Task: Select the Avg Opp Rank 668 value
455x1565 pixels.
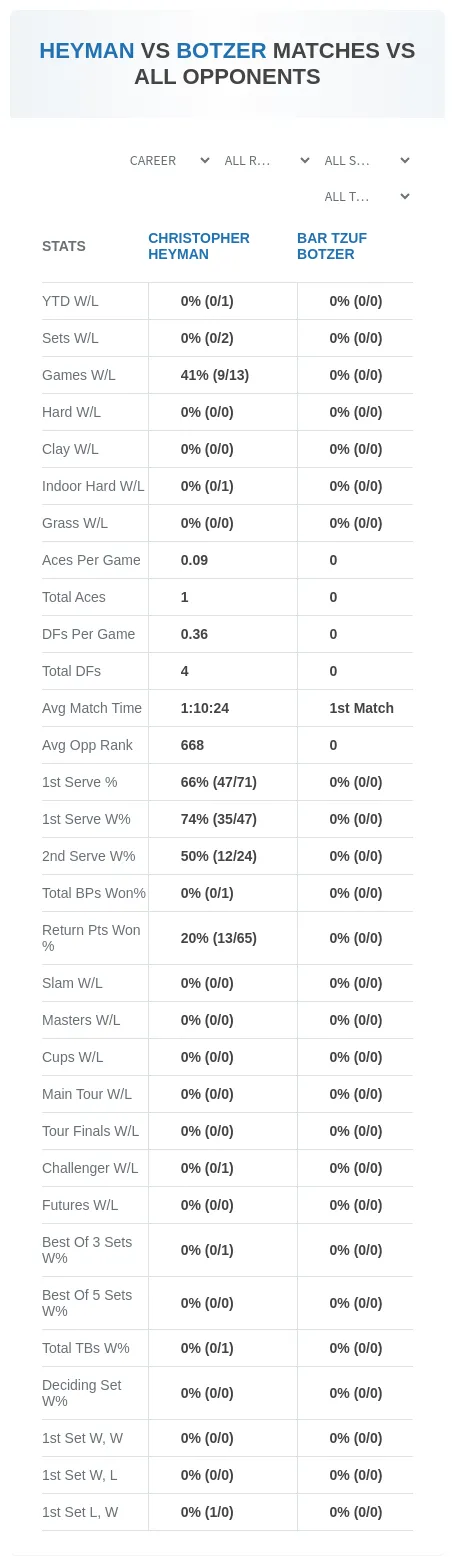Action: coord(192,745)
